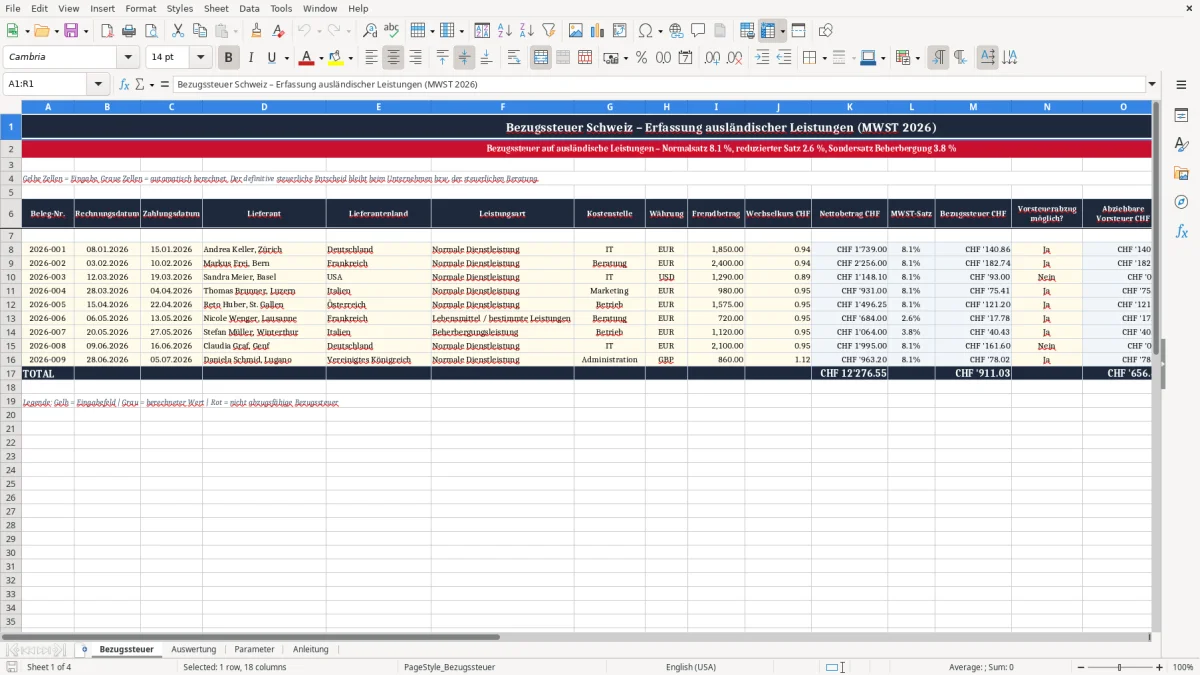Open the Underline style dropdown arrow
Screen dimensions: 1200x675
[285, 58]
